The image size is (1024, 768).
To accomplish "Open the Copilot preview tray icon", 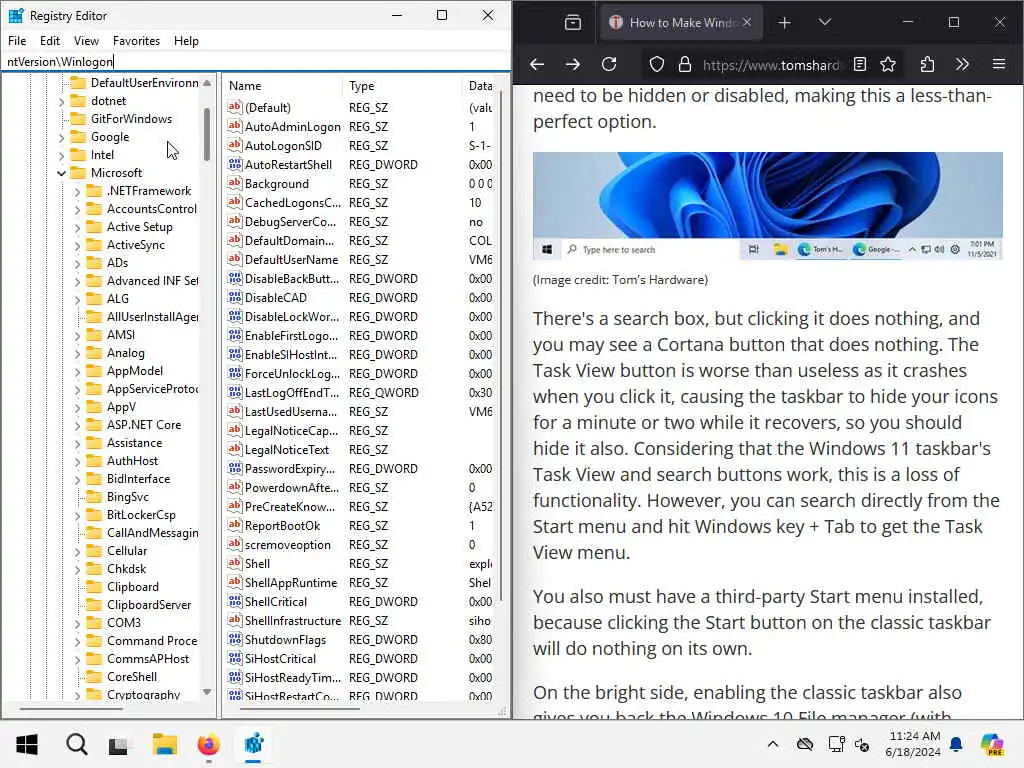I will click(992, 744).
